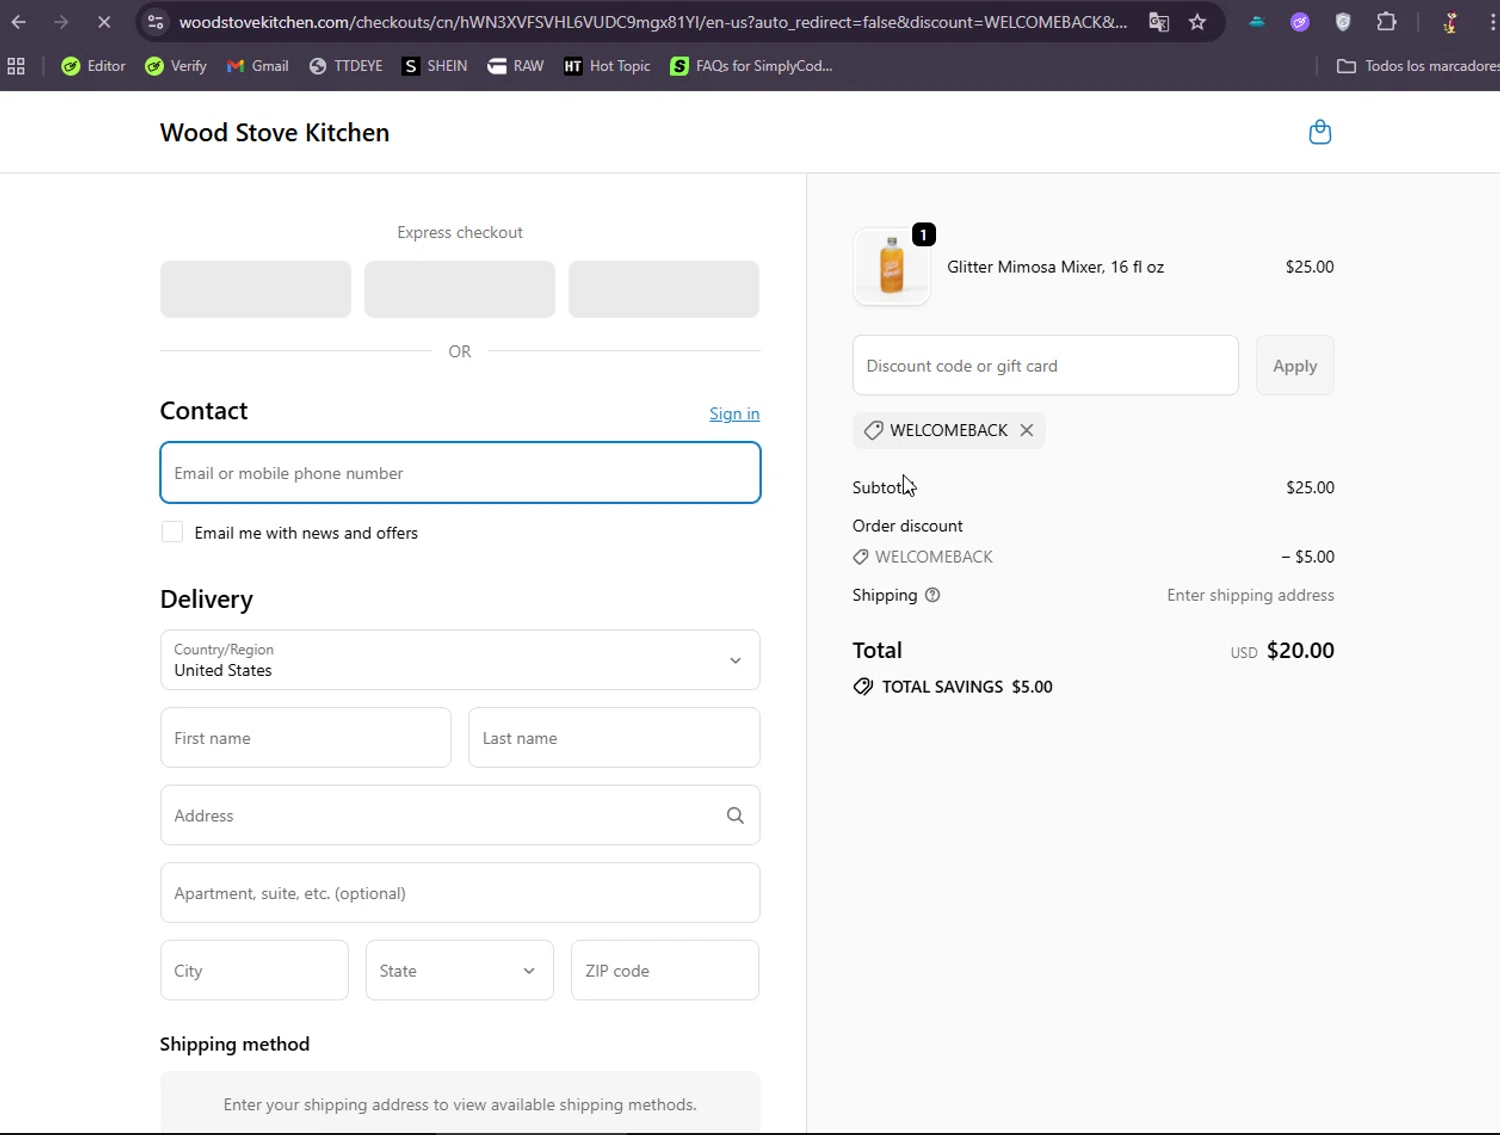Focus the Email or mobile phone number field
Screen dimensions: 1500x1135
[460, 472]
